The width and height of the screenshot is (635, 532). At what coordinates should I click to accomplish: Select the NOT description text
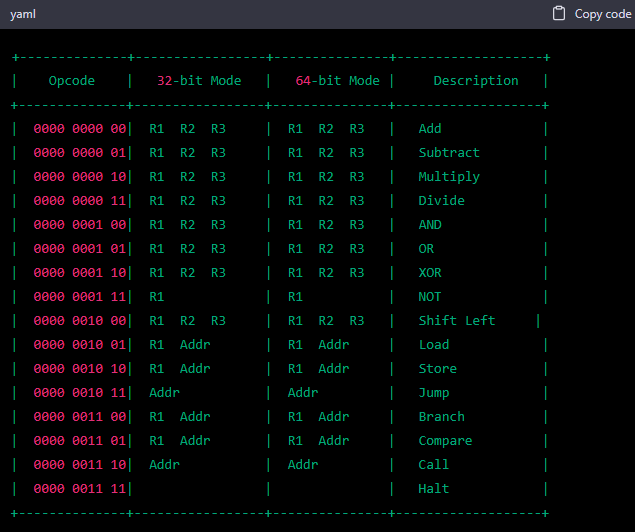click(x=430, y=297)
